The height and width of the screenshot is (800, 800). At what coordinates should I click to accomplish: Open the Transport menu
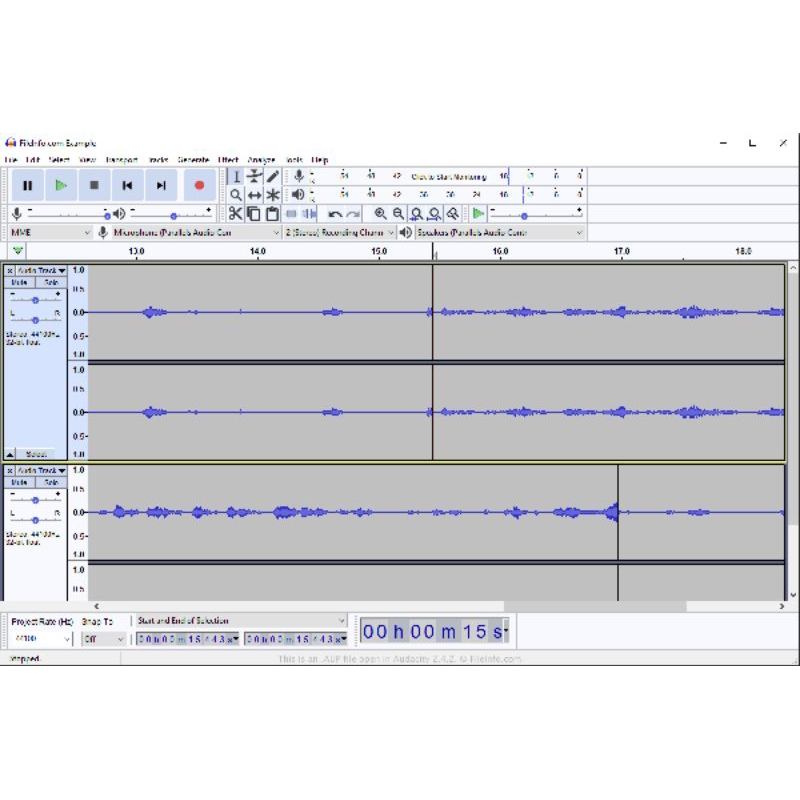(121, 160)
